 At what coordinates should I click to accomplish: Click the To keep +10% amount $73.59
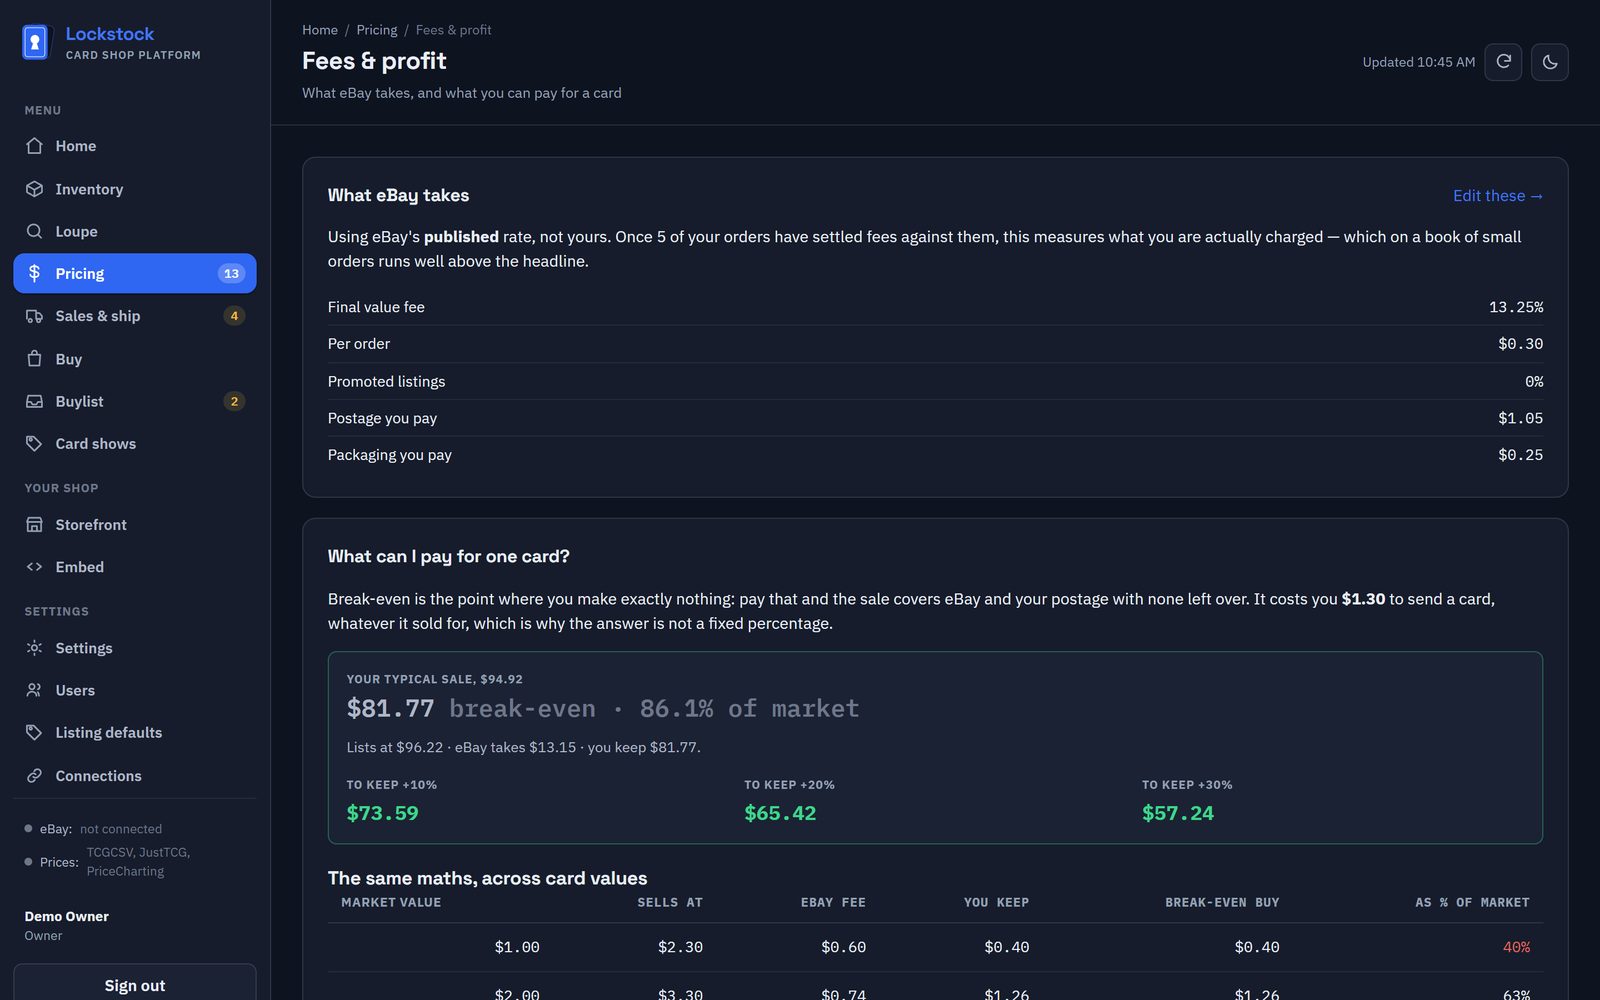[x=383, y=814]
